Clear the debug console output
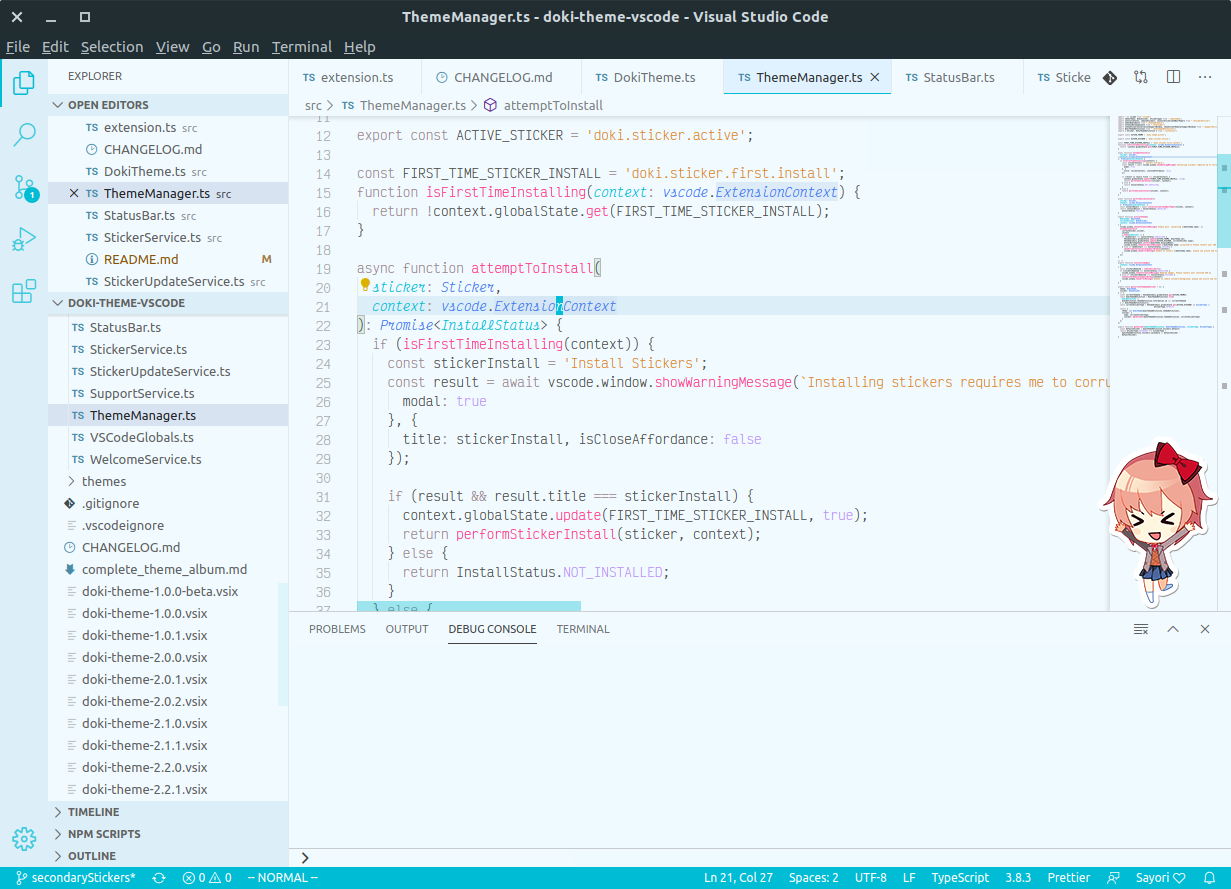 1141,629
